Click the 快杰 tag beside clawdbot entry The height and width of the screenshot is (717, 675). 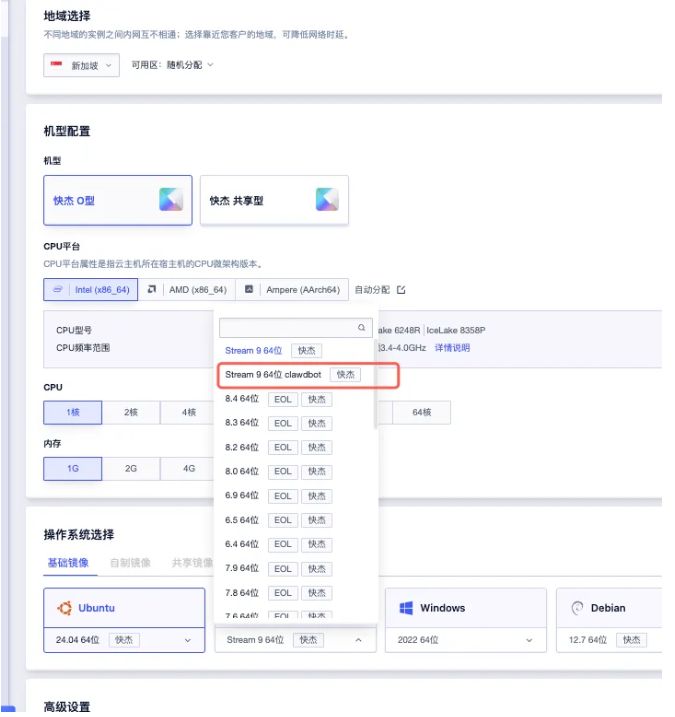tap(345, 375)
